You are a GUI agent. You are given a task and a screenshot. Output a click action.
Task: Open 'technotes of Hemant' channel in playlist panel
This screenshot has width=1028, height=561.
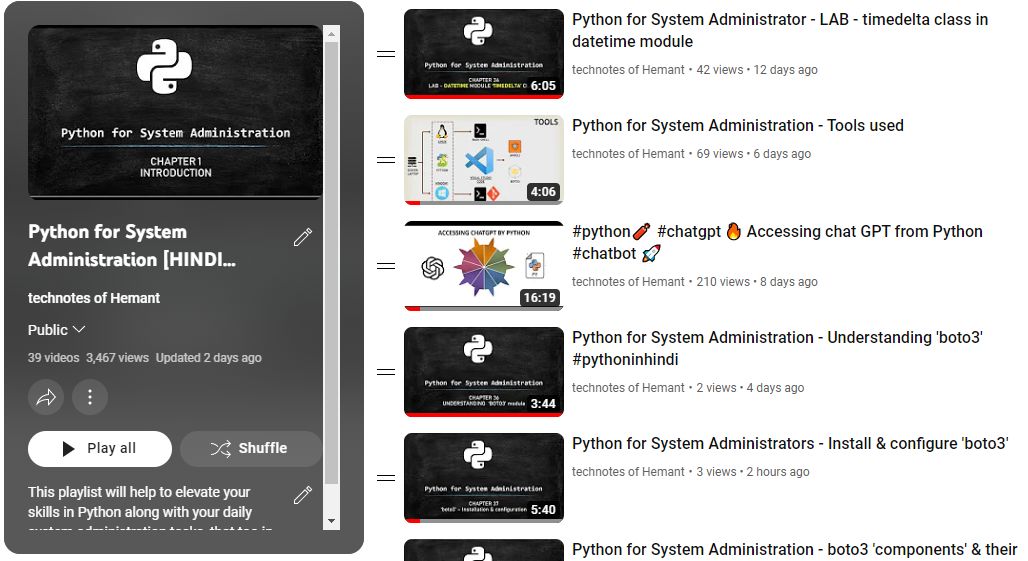(94, 298)
